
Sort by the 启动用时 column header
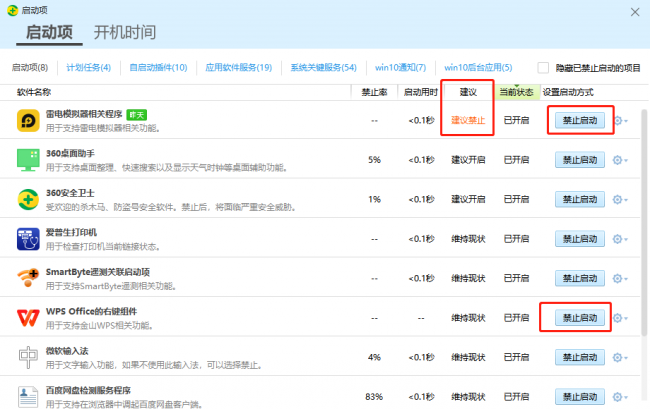point(421,92)
